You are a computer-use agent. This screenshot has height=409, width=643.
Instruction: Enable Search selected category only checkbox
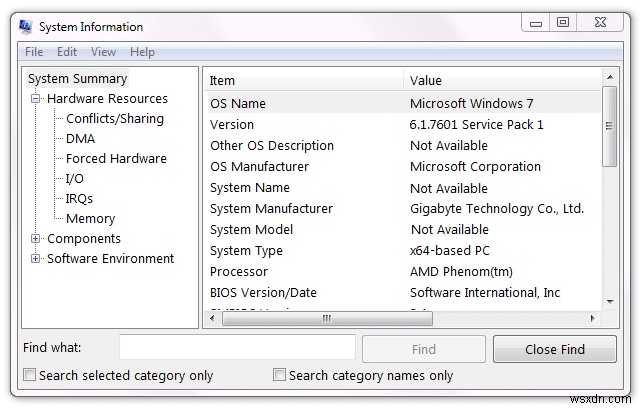pyautogui.click(x=30, y=375)
